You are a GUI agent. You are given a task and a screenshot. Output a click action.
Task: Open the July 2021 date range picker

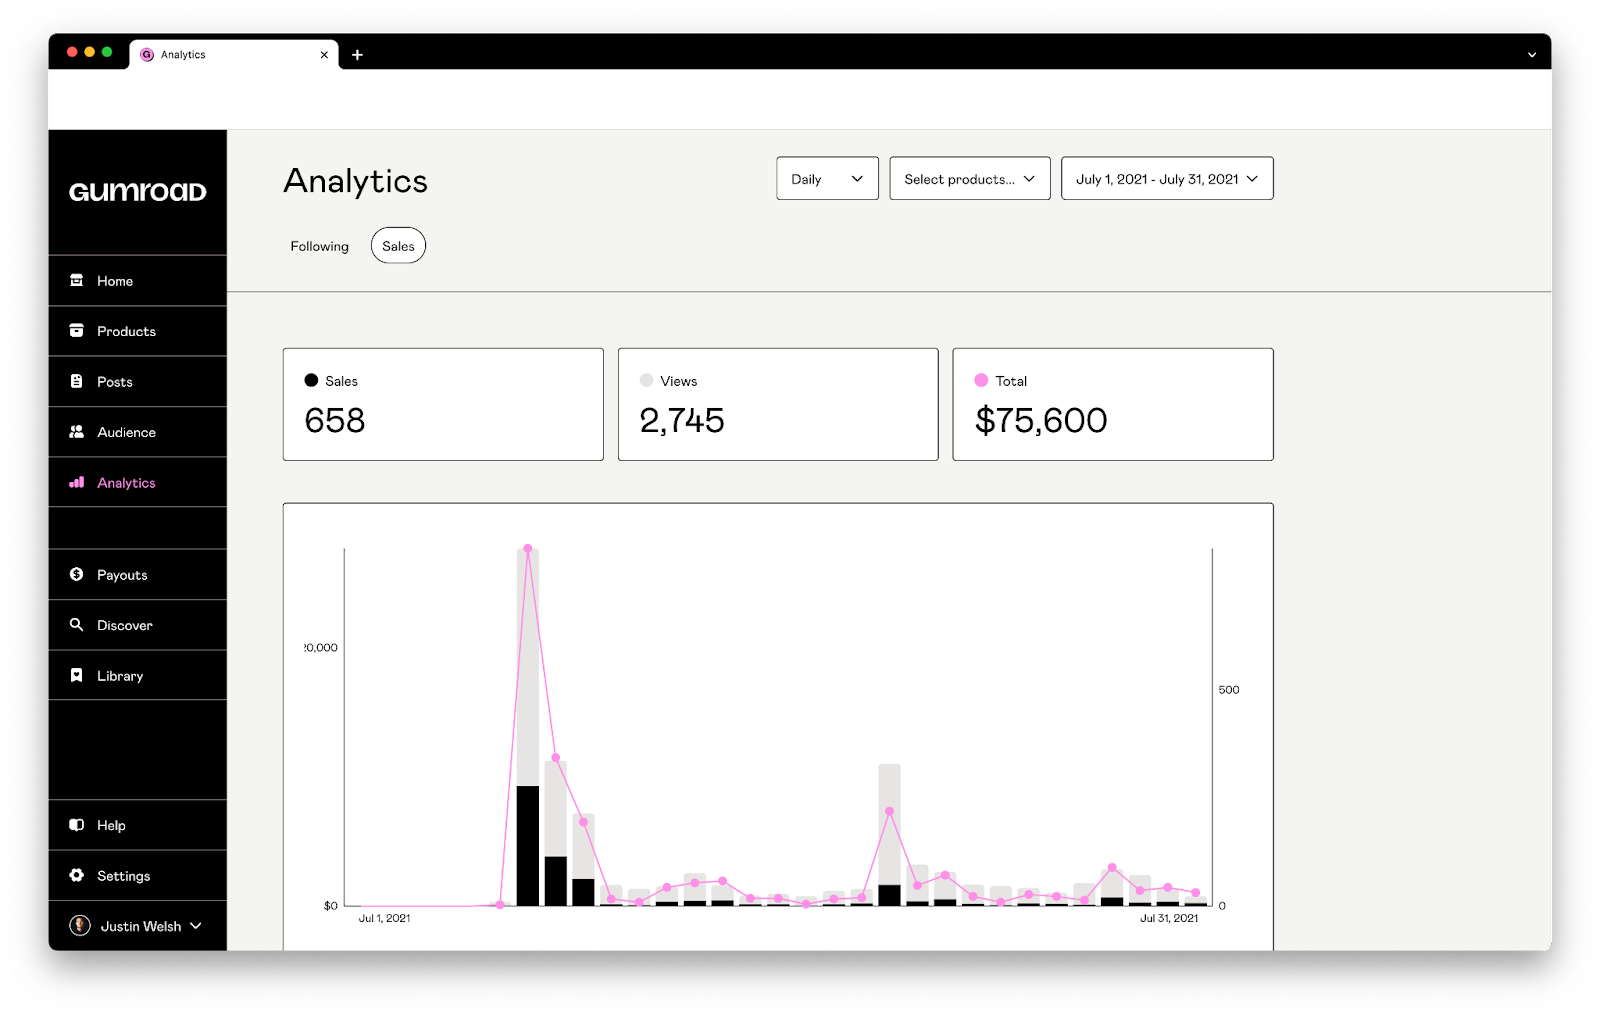click(x=1166, y=179)
